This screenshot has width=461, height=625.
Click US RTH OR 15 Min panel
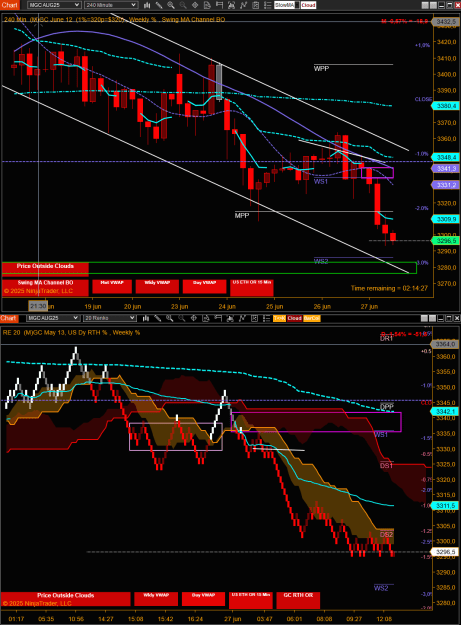(251, 600)
